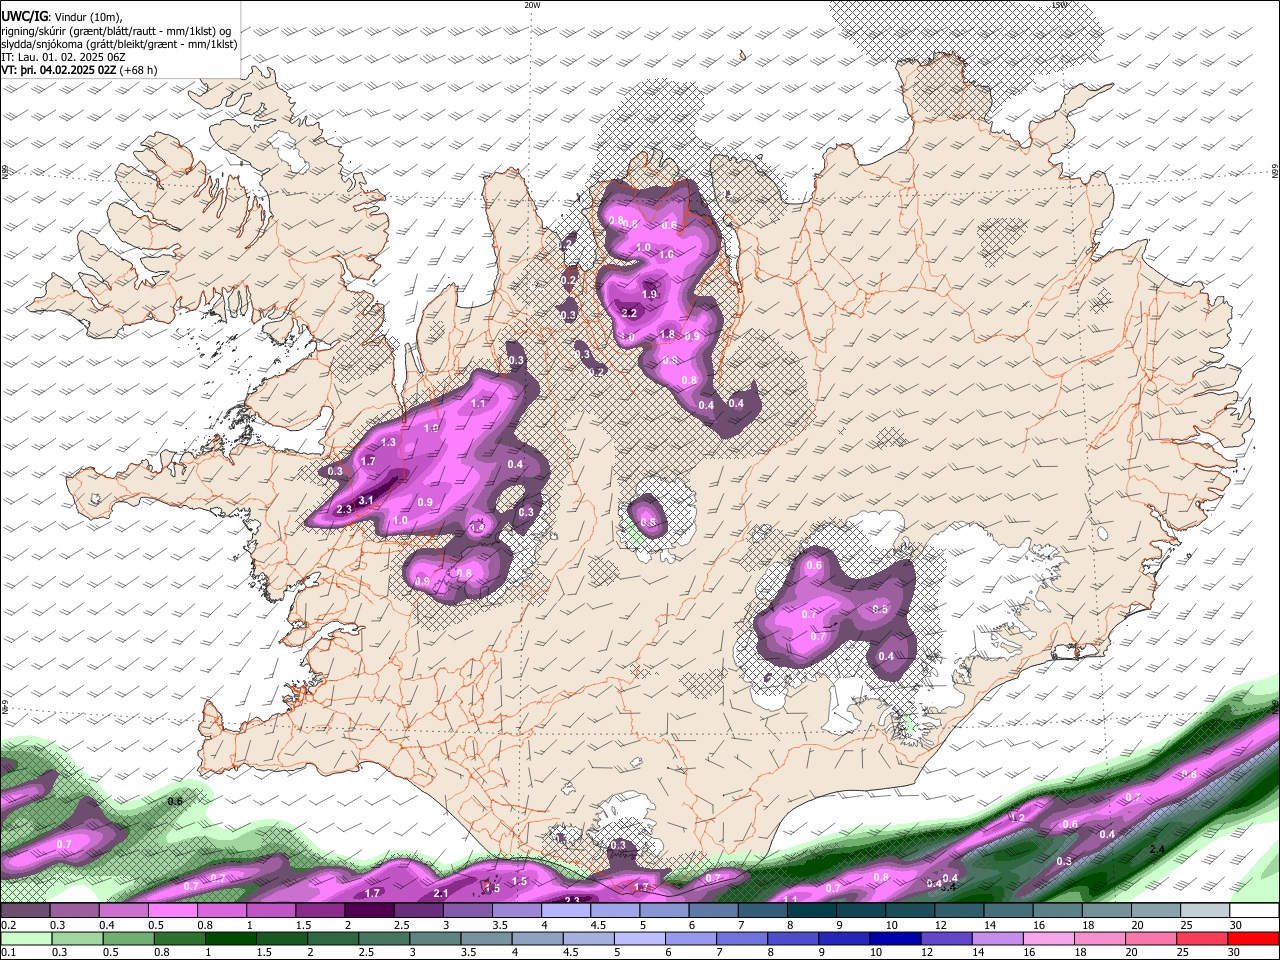Image resolution: width=1280 pixels, height=960 pixels.
Task: Click the upper-row dark purple swatch between 2 and 2.5
Action: [368, 911]
